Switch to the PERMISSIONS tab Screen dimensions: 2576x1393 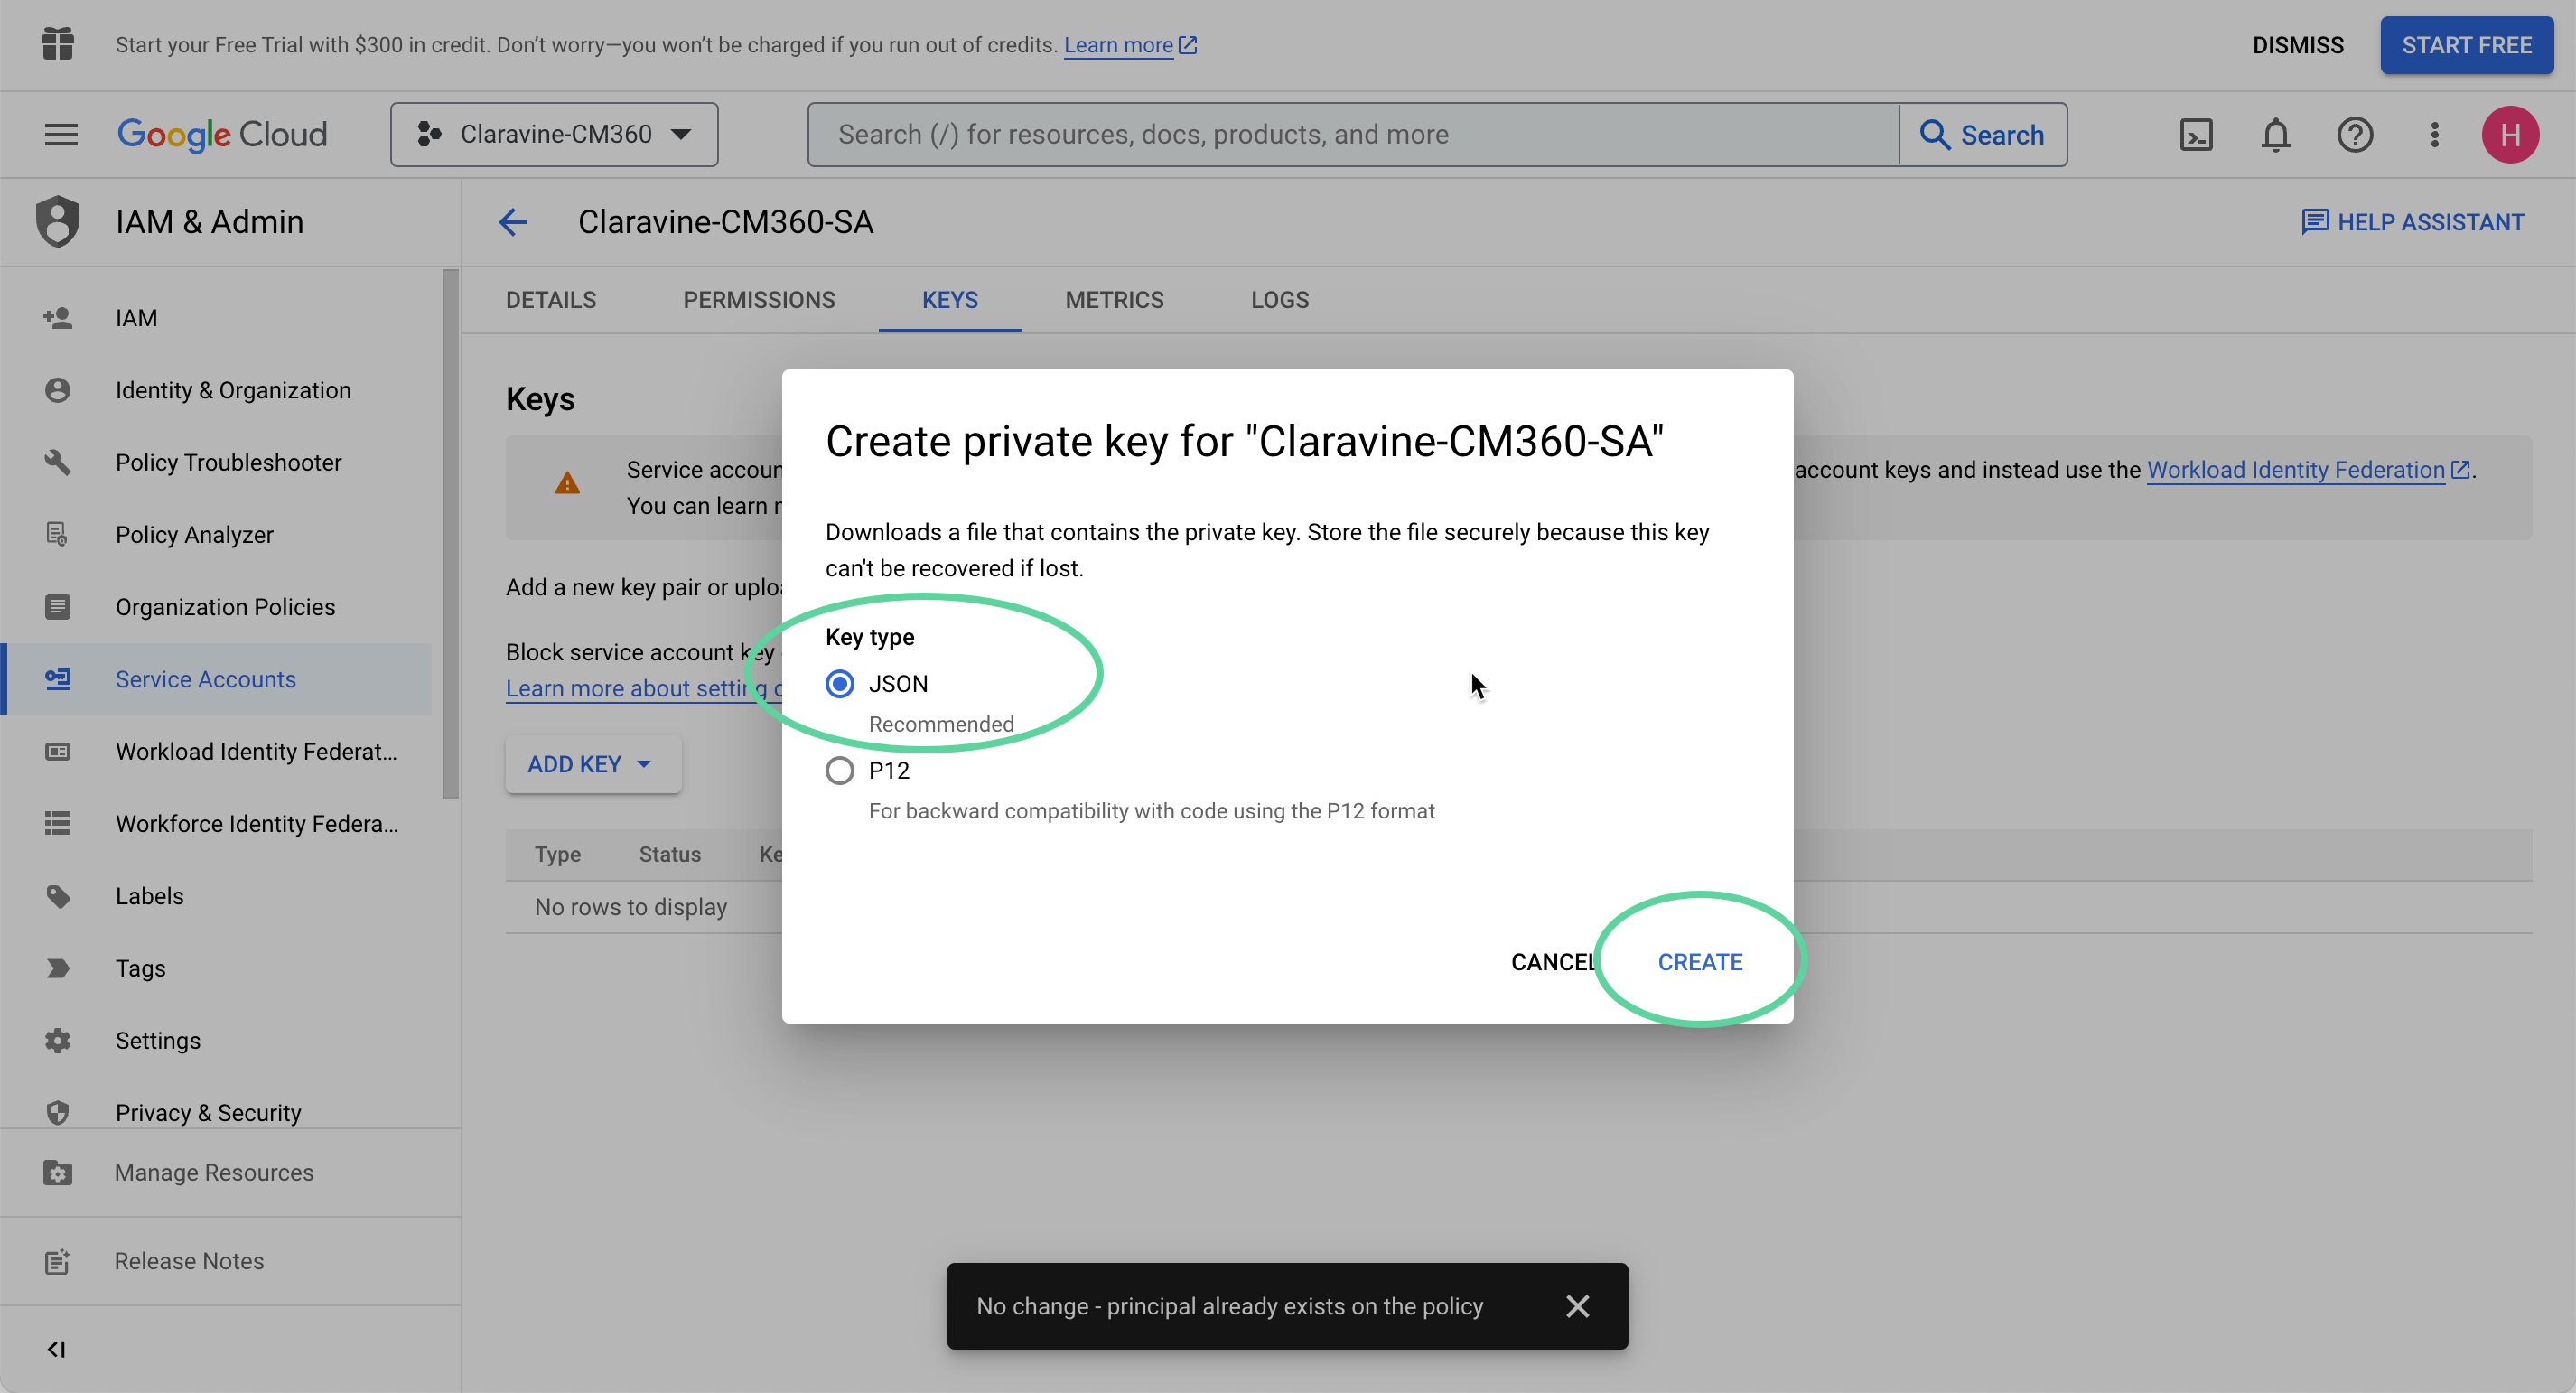click(x=759, y=299)
